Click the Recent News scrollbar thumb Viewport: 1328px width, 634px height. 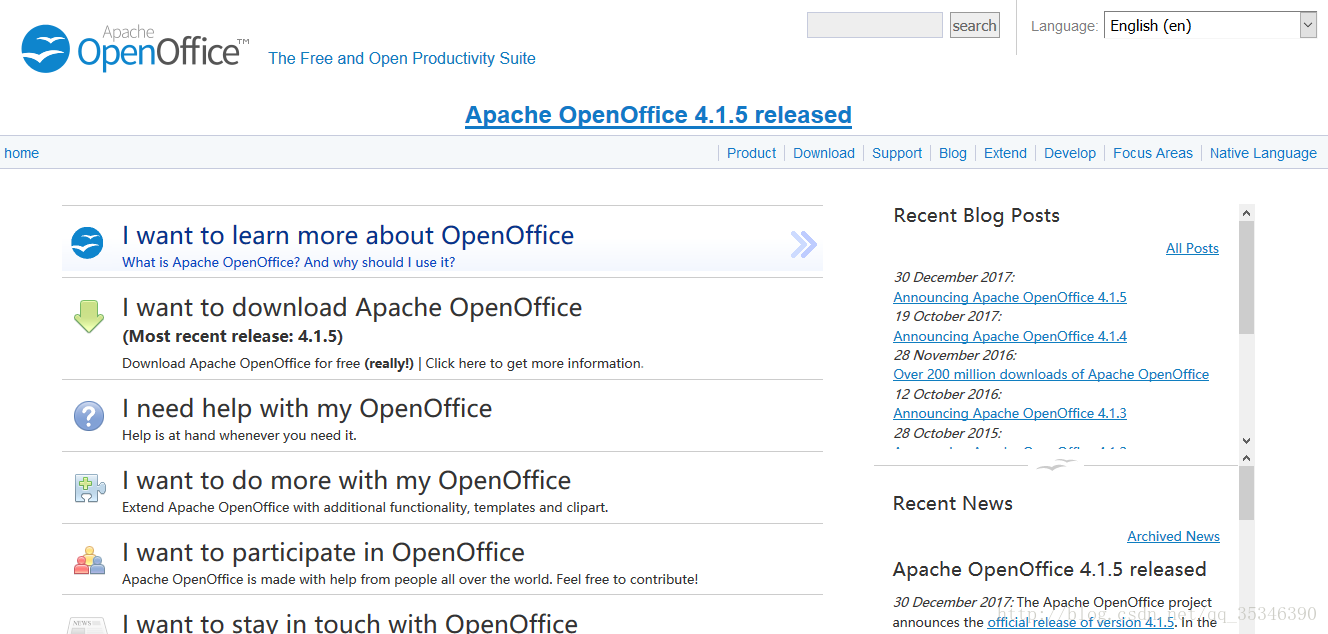[1246, 493]
